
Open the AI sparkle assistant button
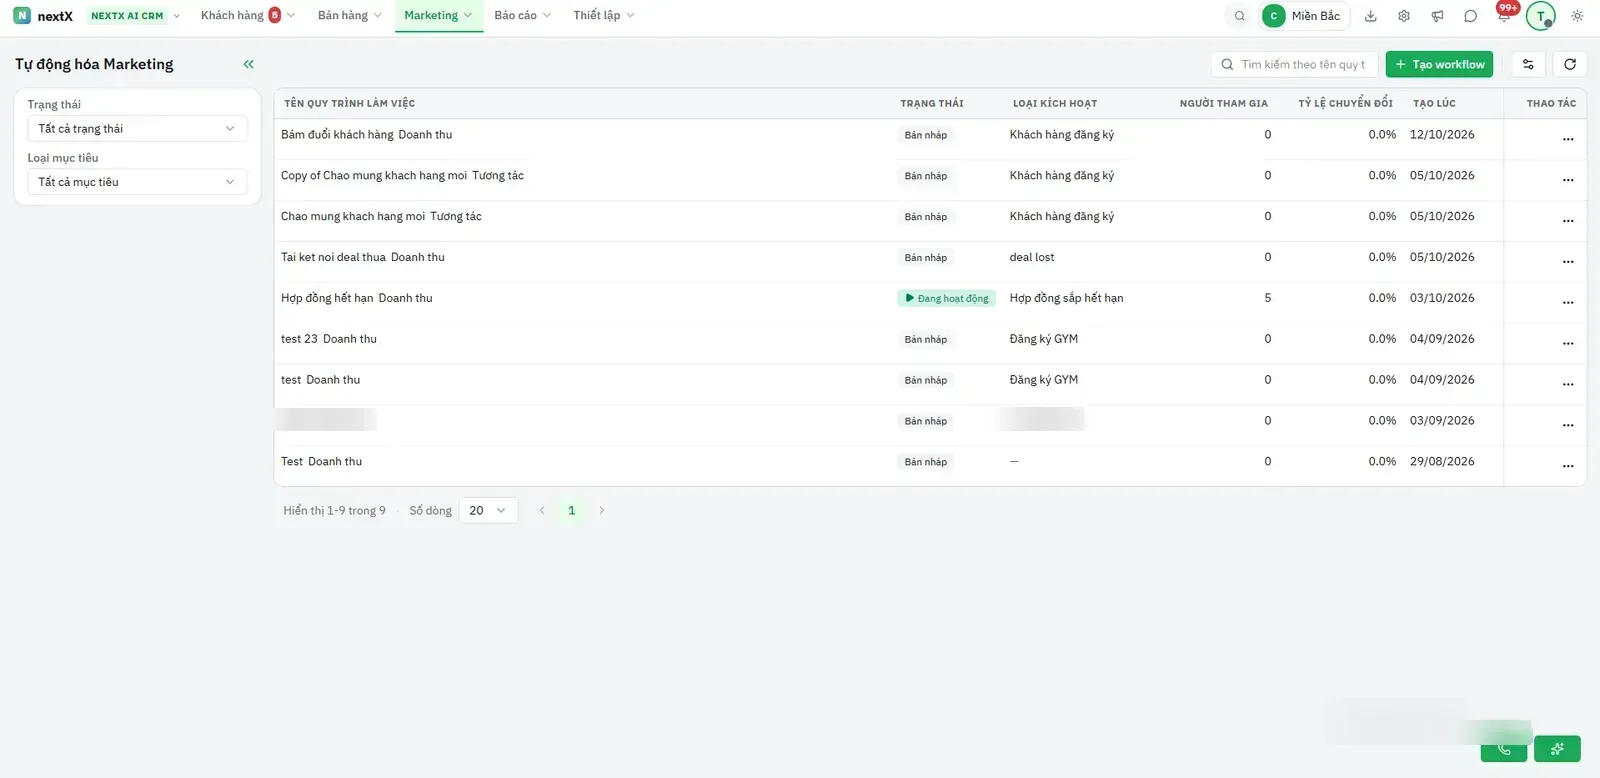click(1557, 749)
